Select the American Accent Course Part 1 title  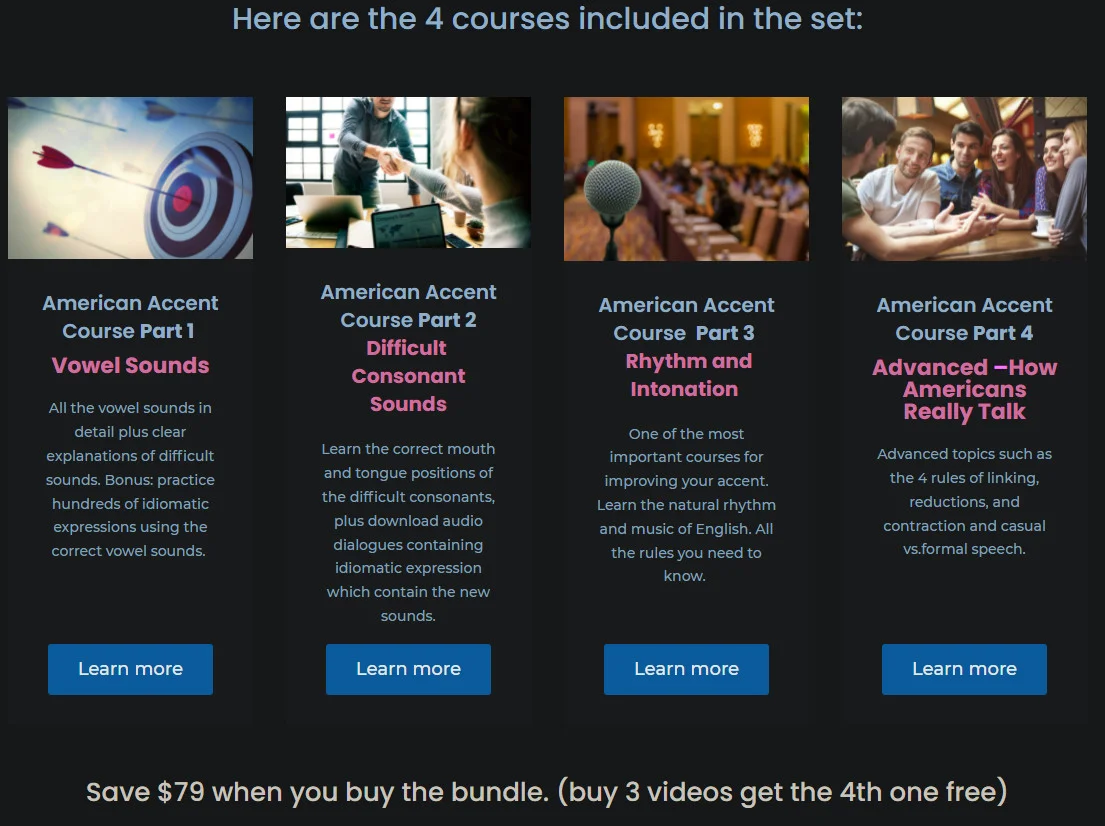(130, 317)
